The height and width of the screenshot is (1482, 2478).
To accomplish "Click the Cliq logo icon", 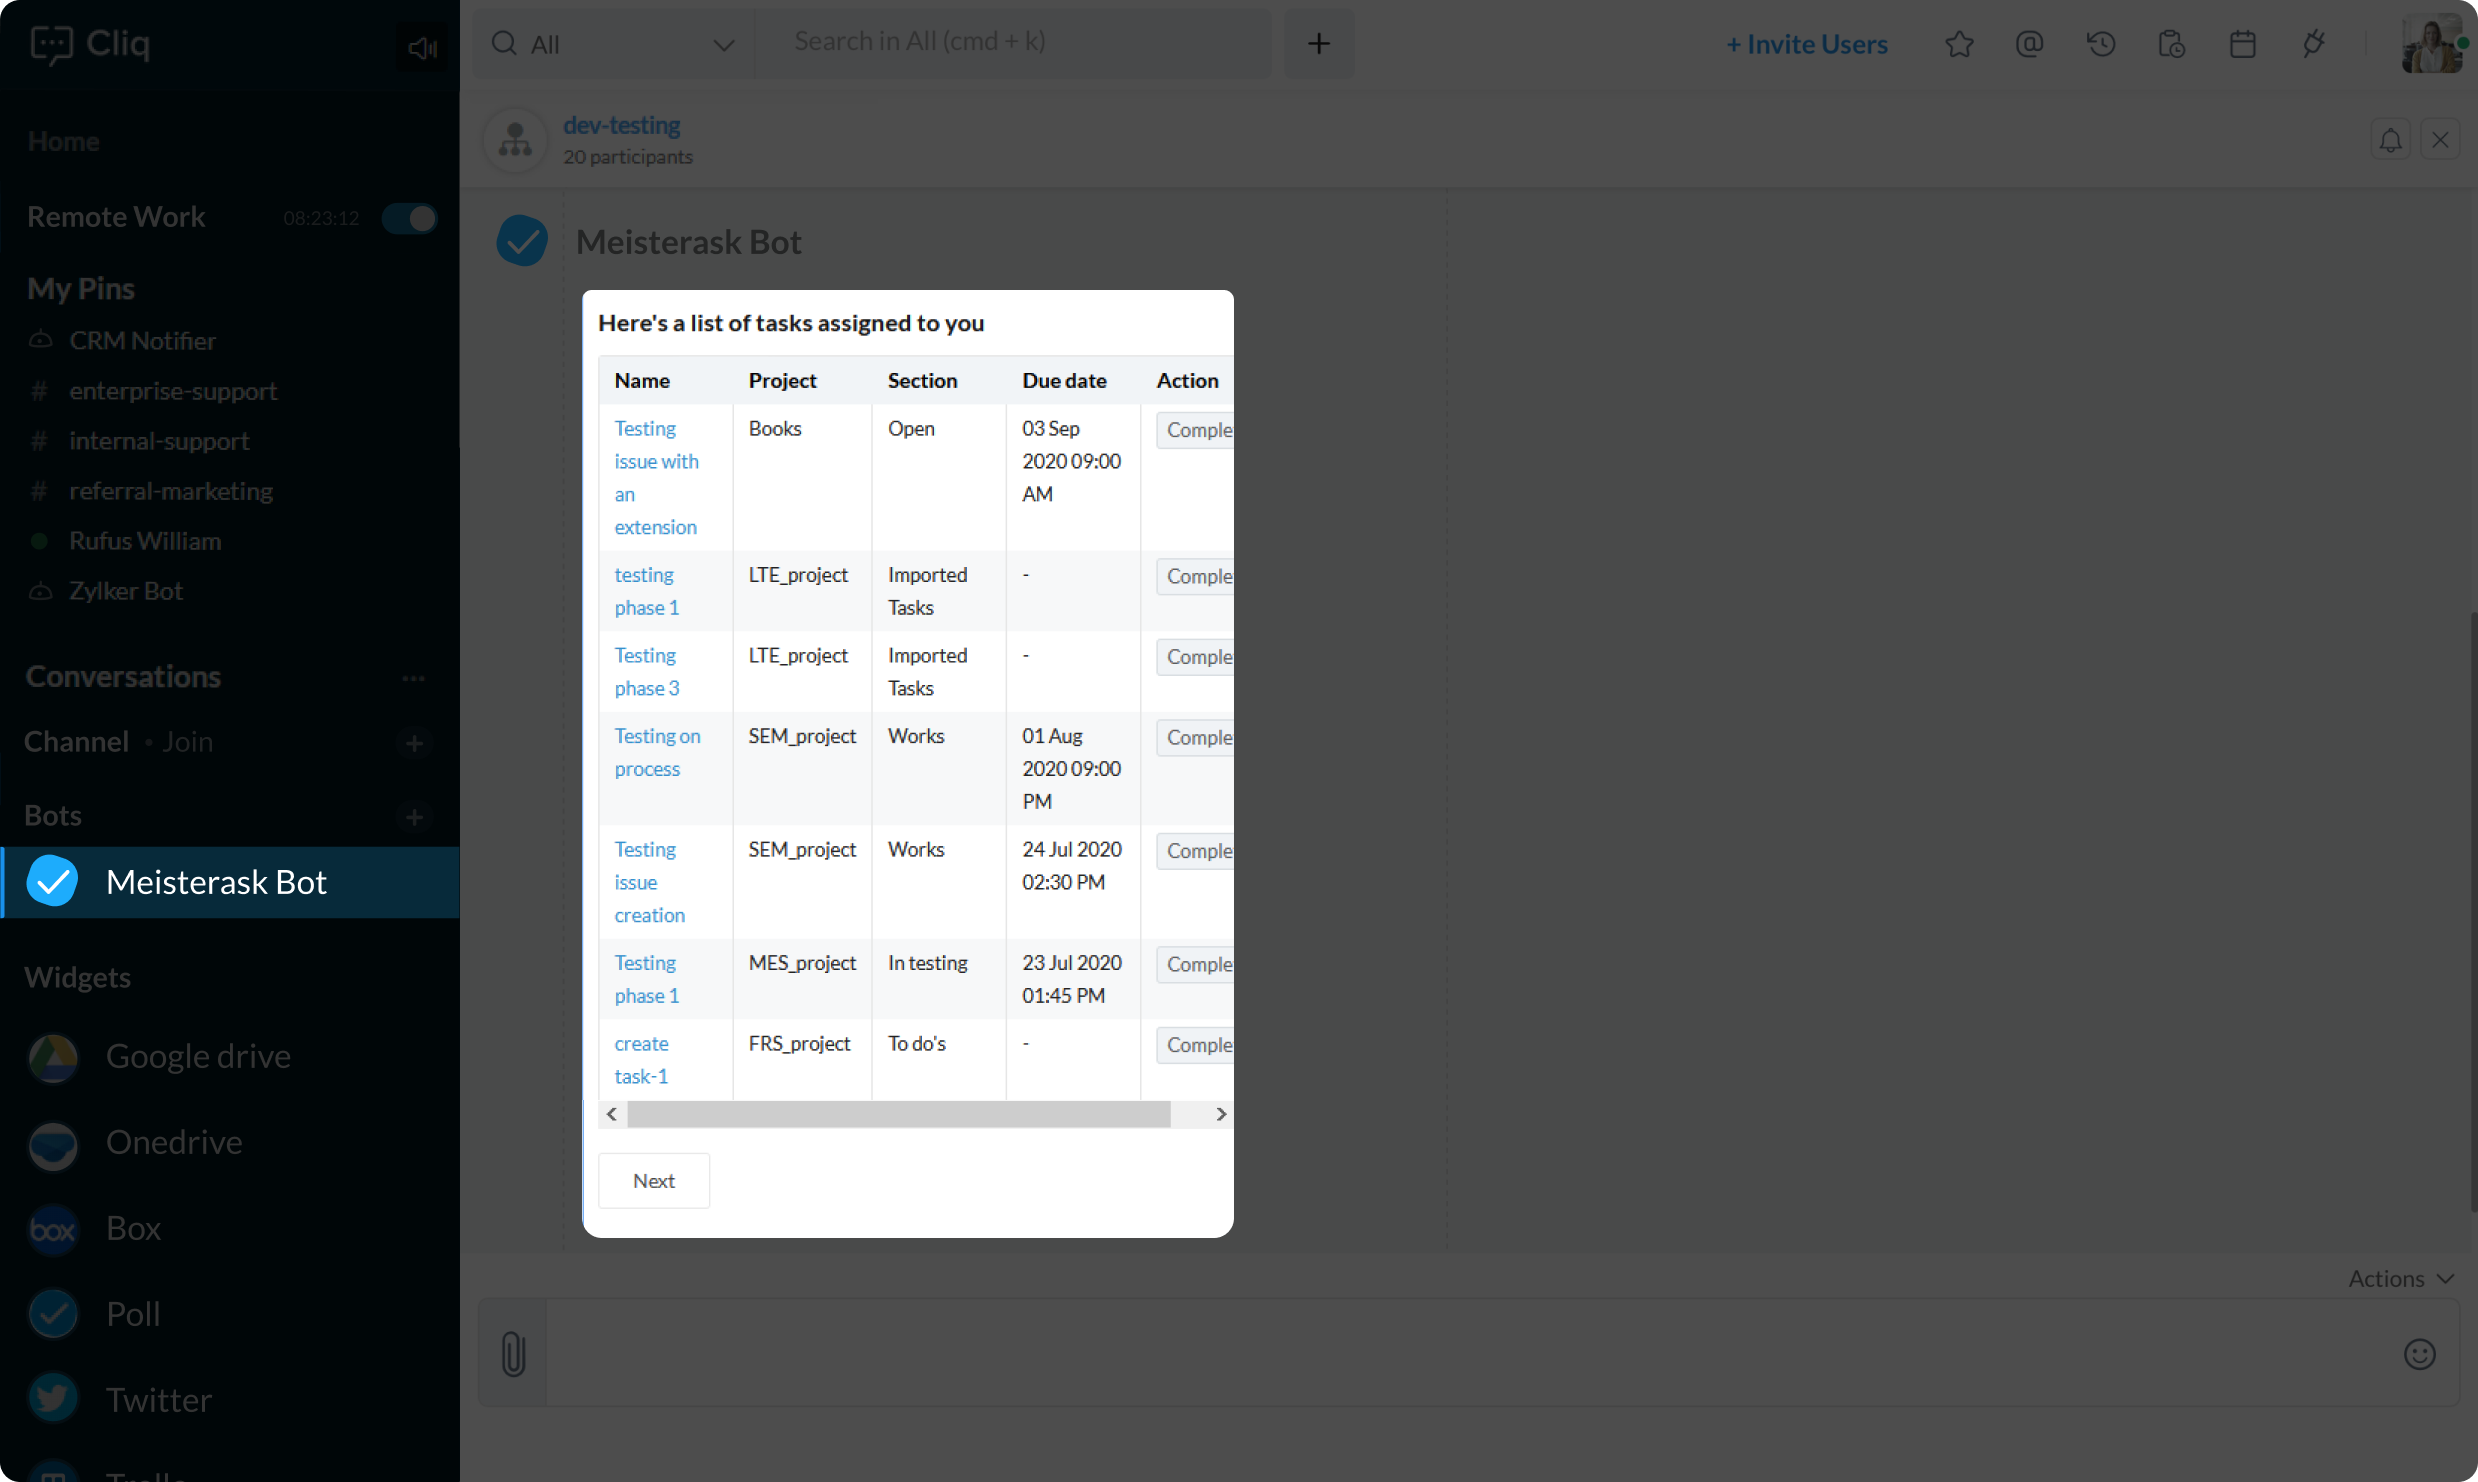I will click(51, 44).
